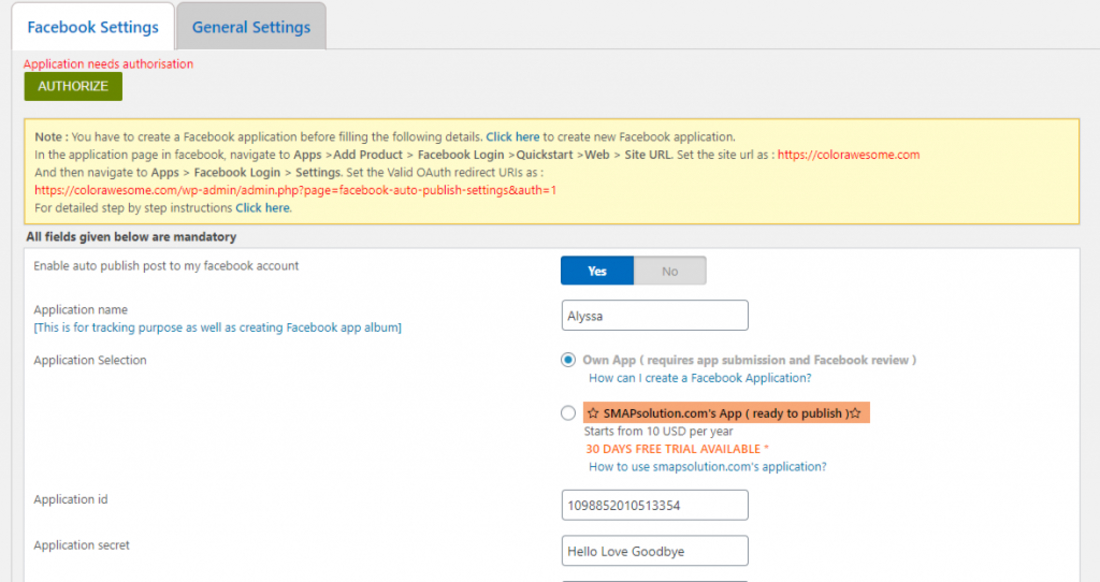
Task: Click the "30 DAYS FREE TRIAL AVAILABLE" text
Action: click(x=675, y=449)
